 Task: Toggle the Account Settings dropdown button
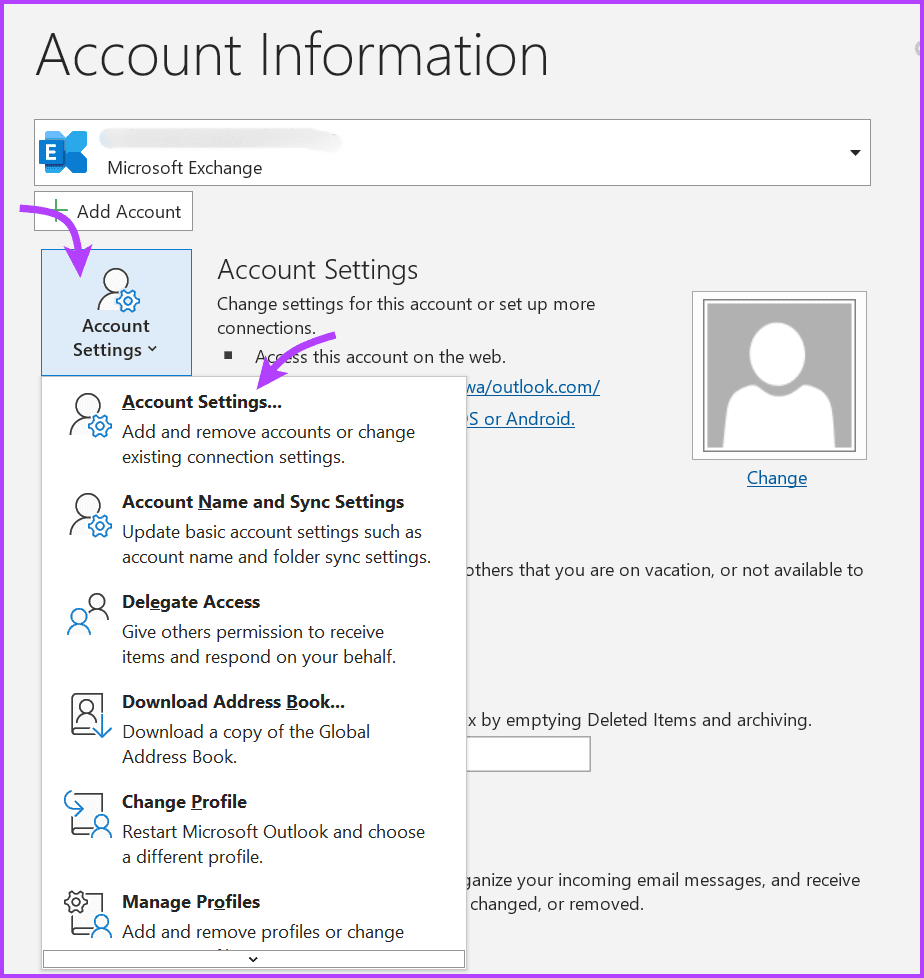coord(116,312)
